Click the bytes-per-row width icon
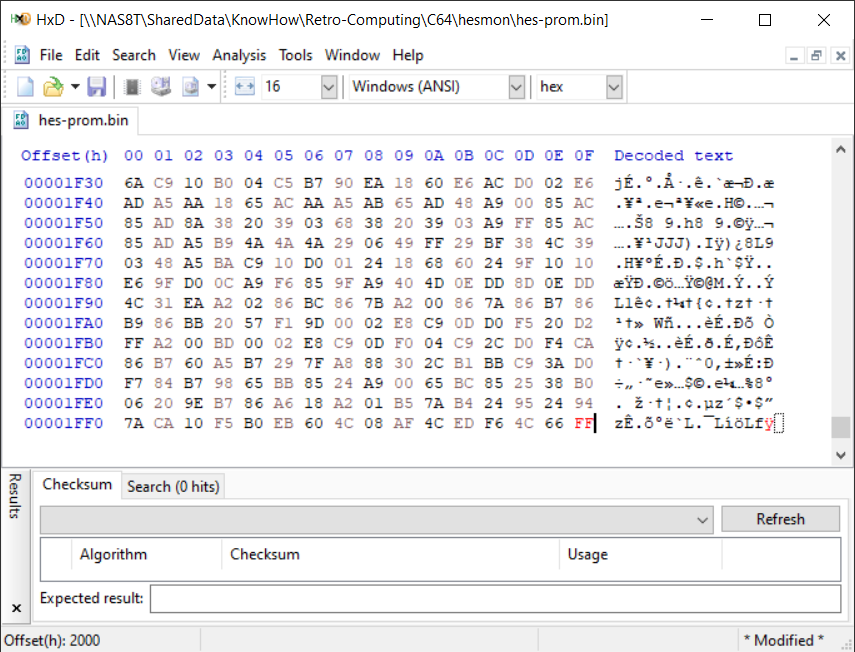 [245, 87]
